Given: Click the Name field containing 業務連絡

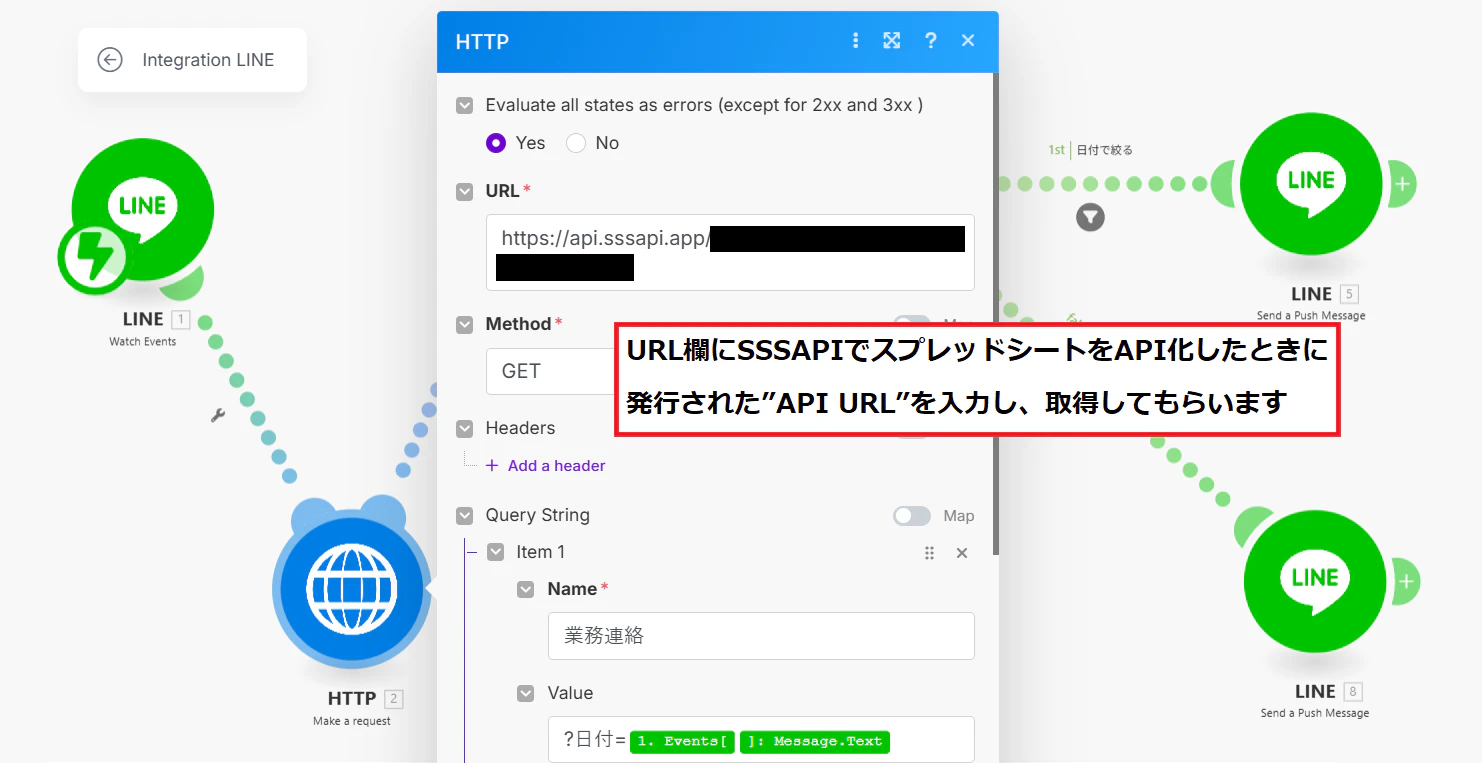Looking at the screenshot, I should coord(761,636).
